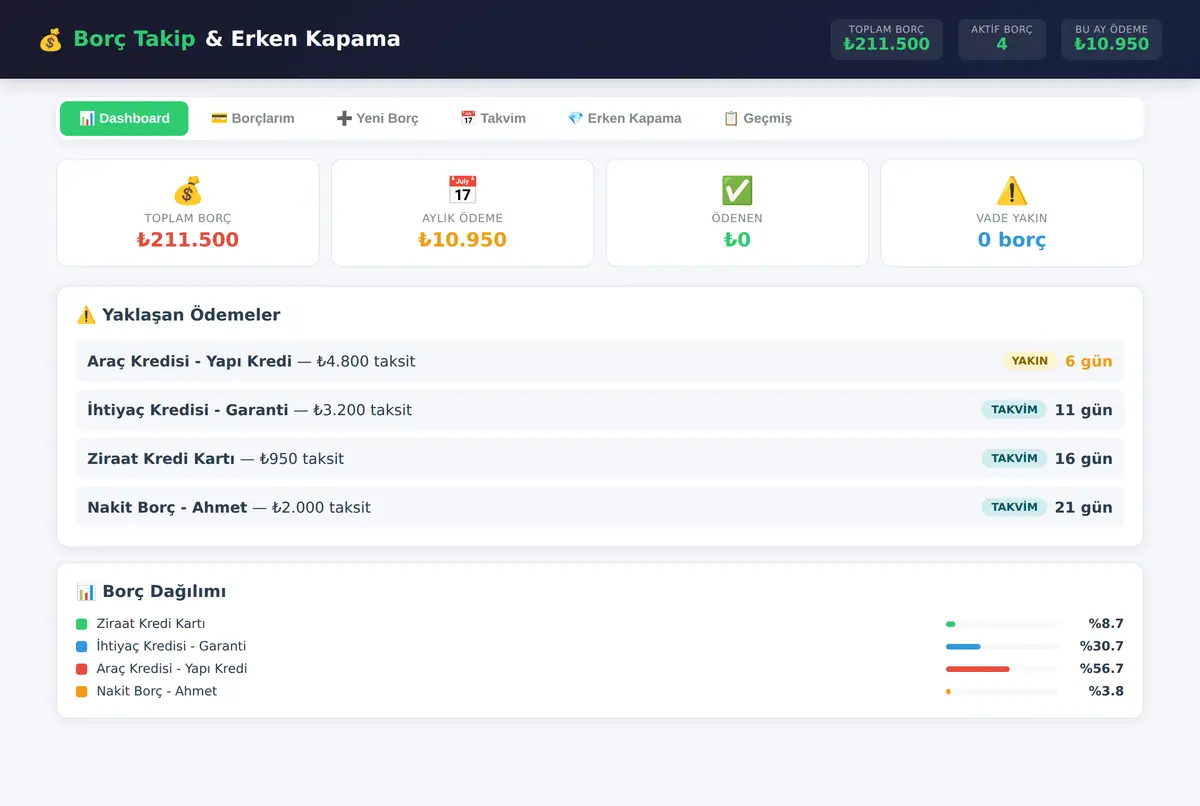1200x806 pixels.
Task: Click the diamond icon on Erken Kapama tab
Action: coord(575,118)
